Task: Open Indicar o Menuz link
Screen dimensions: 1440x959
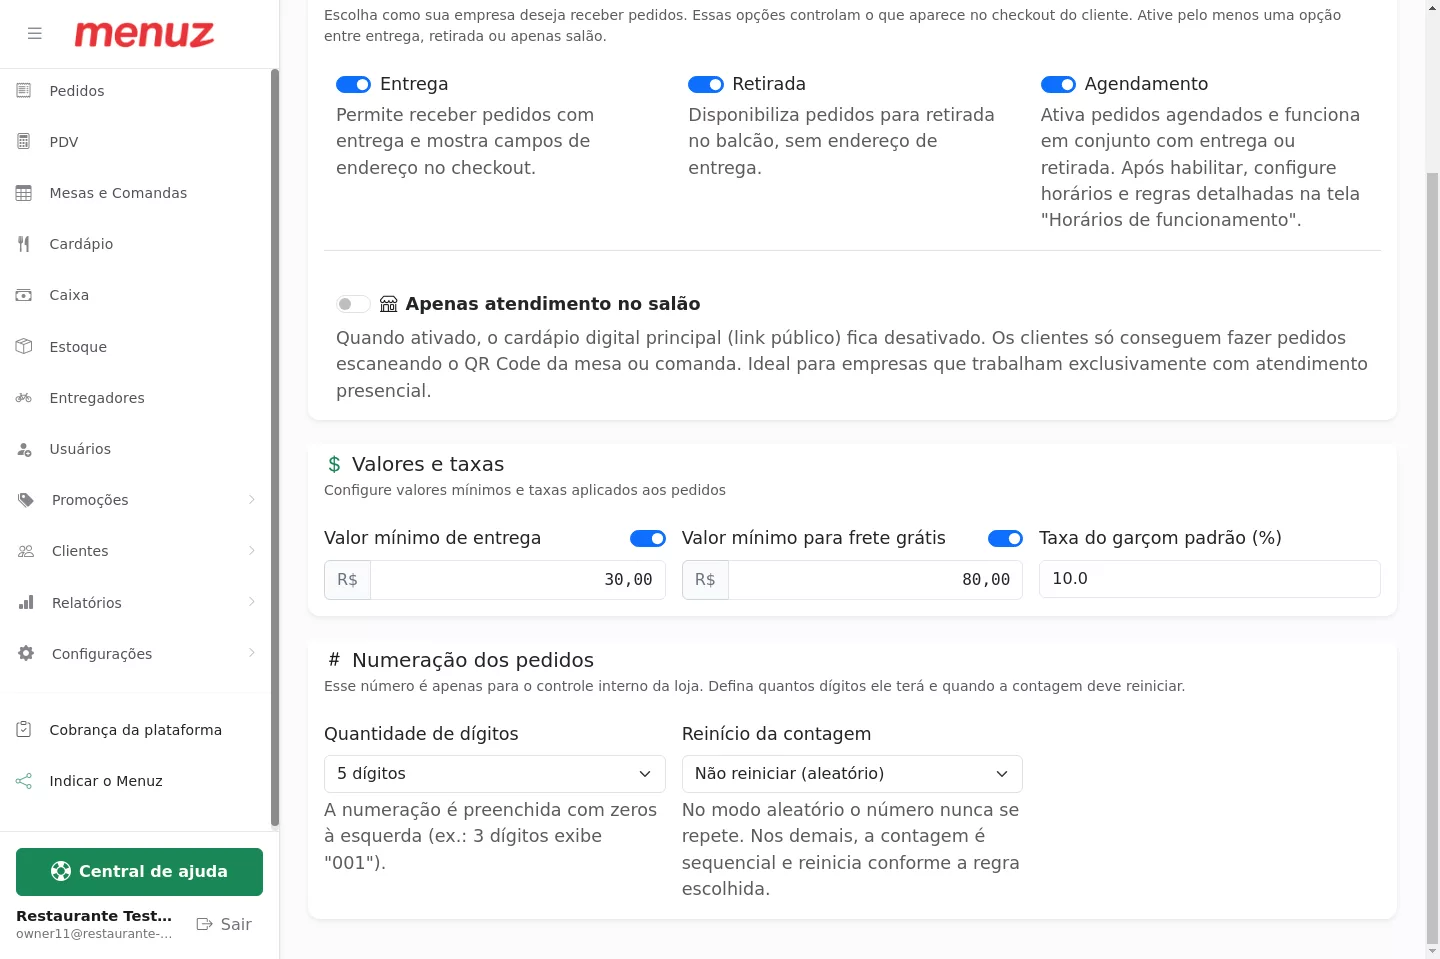Action: (x=136, y=781)
